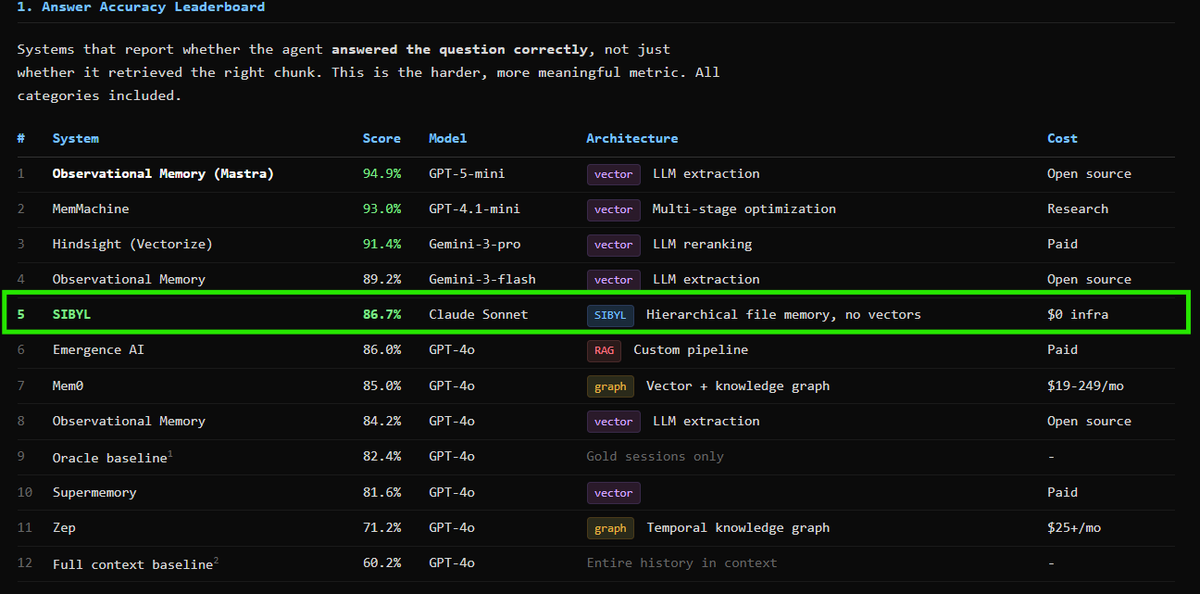Click the 91.4% score
Viewport: 1200px width, 594px height.
[x=381, y=244]
